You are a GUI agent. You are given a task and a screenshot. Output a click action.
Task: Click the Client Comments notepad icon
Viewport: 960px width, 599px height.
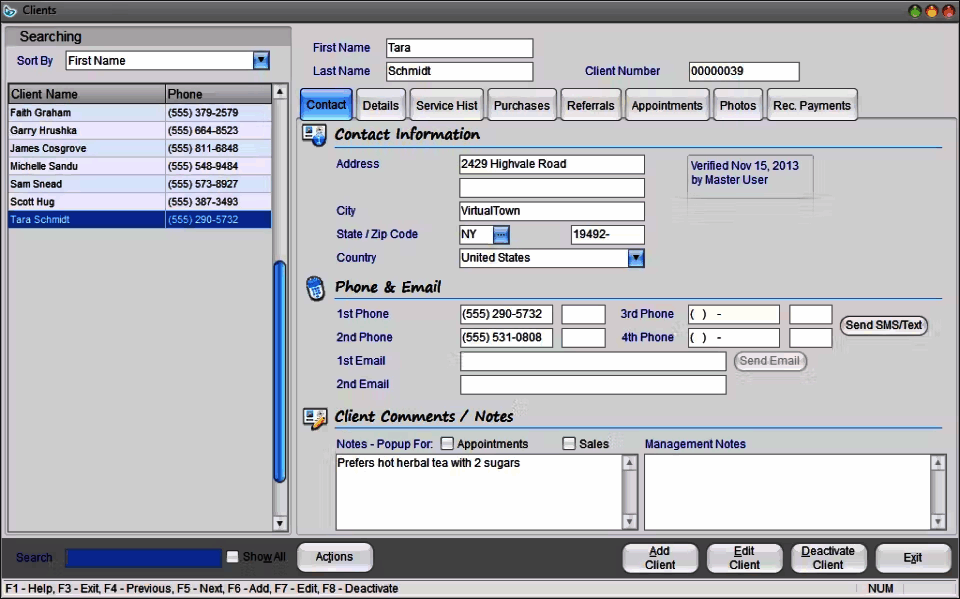coord(314,418)
